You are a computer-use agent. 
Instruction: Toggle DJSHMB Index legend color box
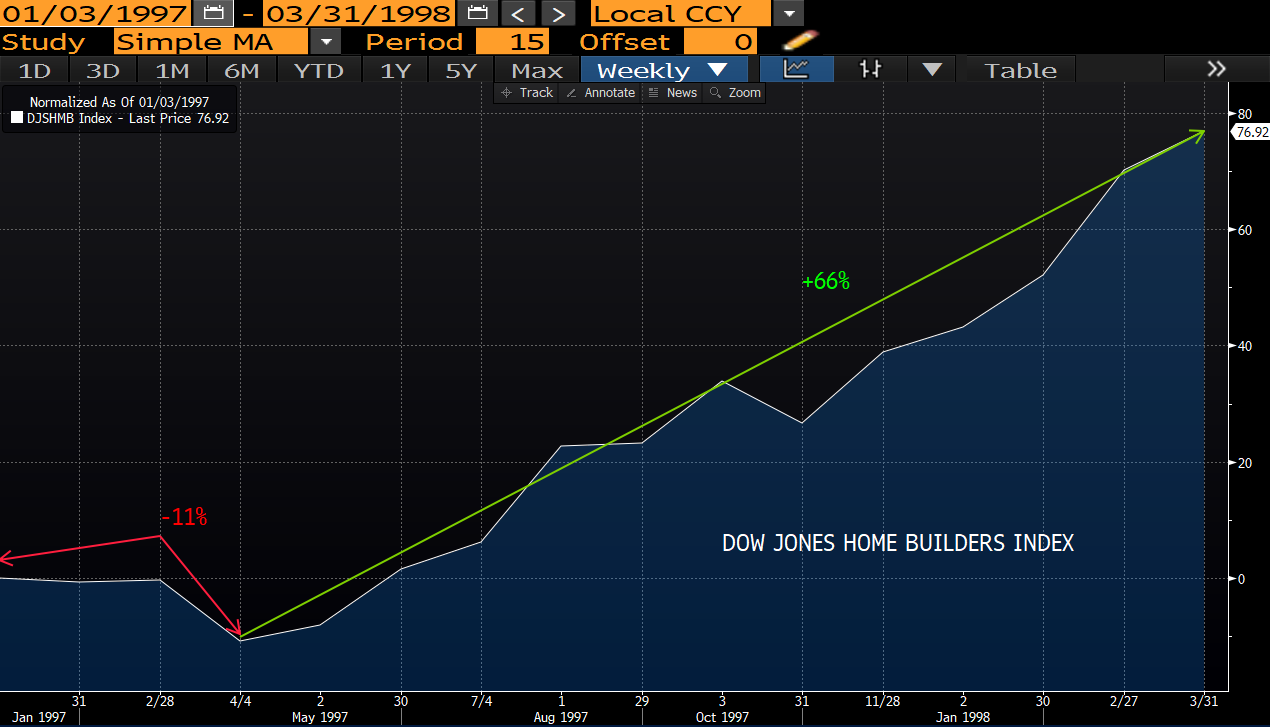pyautogui.click(x=15, y=118)
